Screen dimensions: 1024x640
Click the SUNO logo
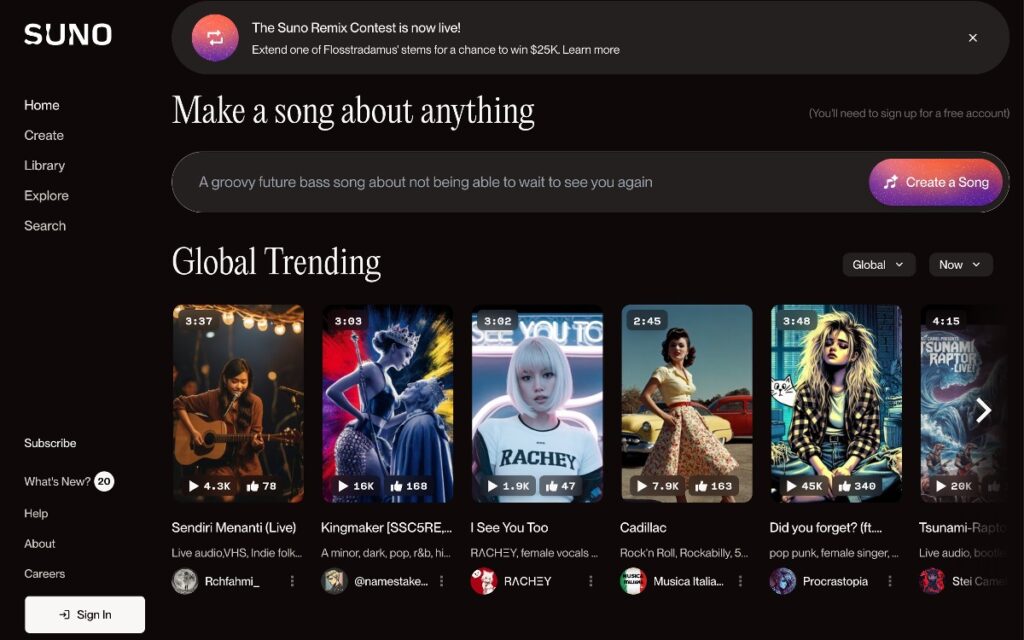[x=66, y=35]
